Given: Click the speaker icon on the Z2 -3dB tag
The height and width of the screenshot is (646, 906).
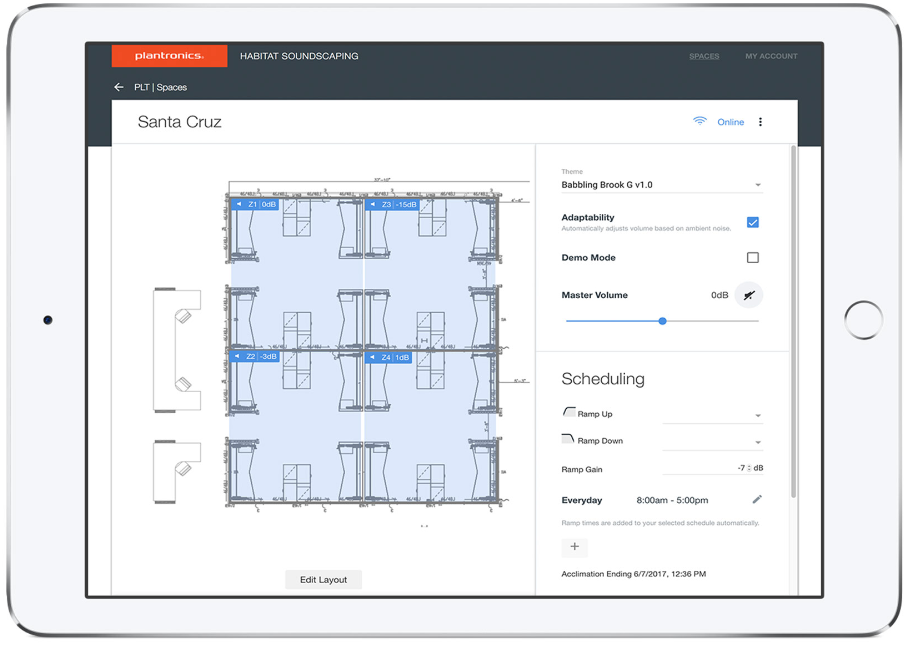Looking at the screenshot, I should tap(237, 357).
